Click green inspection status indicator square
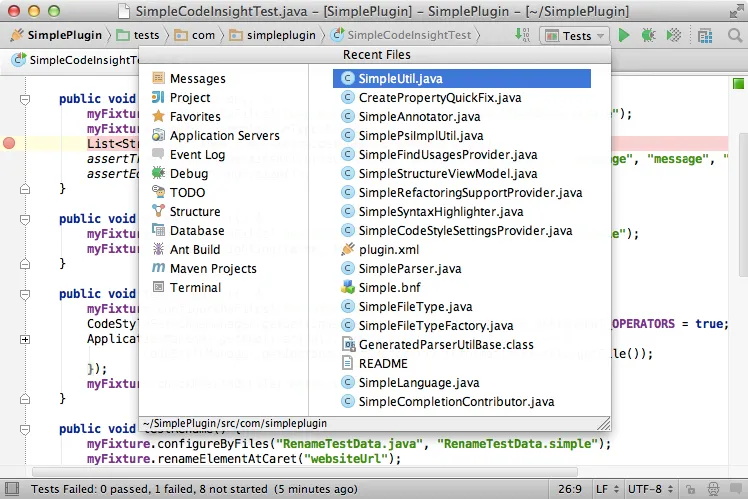This screenshot has height=499, width=748. tap(738, 84)
